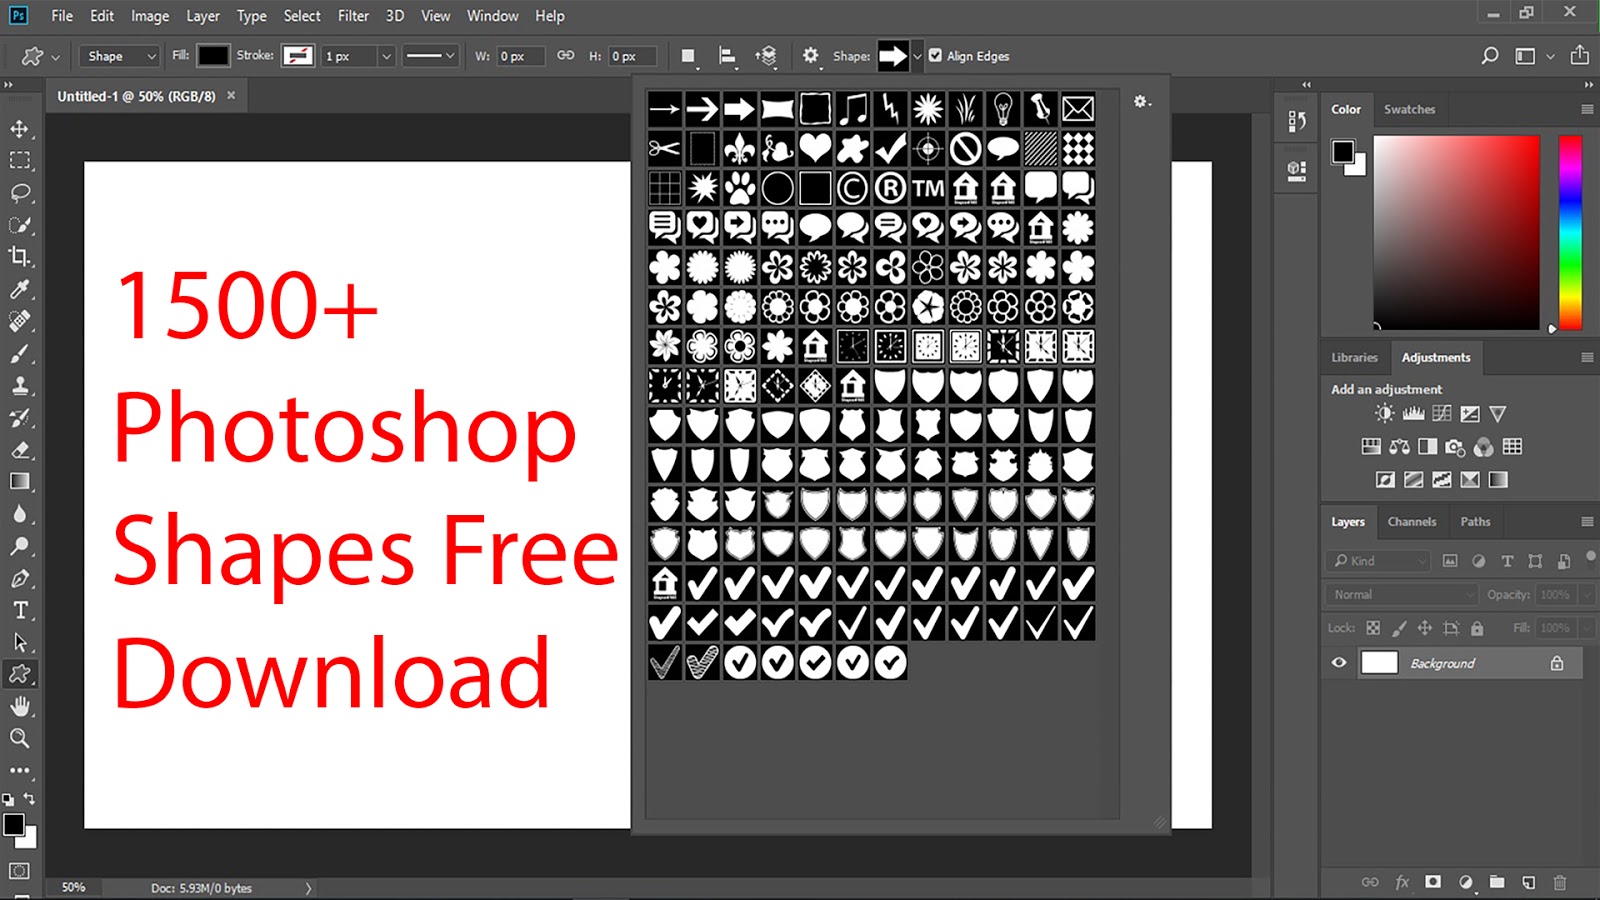This screenshot has width=1600, height=900.
Task: Select the Zoom tool
Action: (19, 738)
